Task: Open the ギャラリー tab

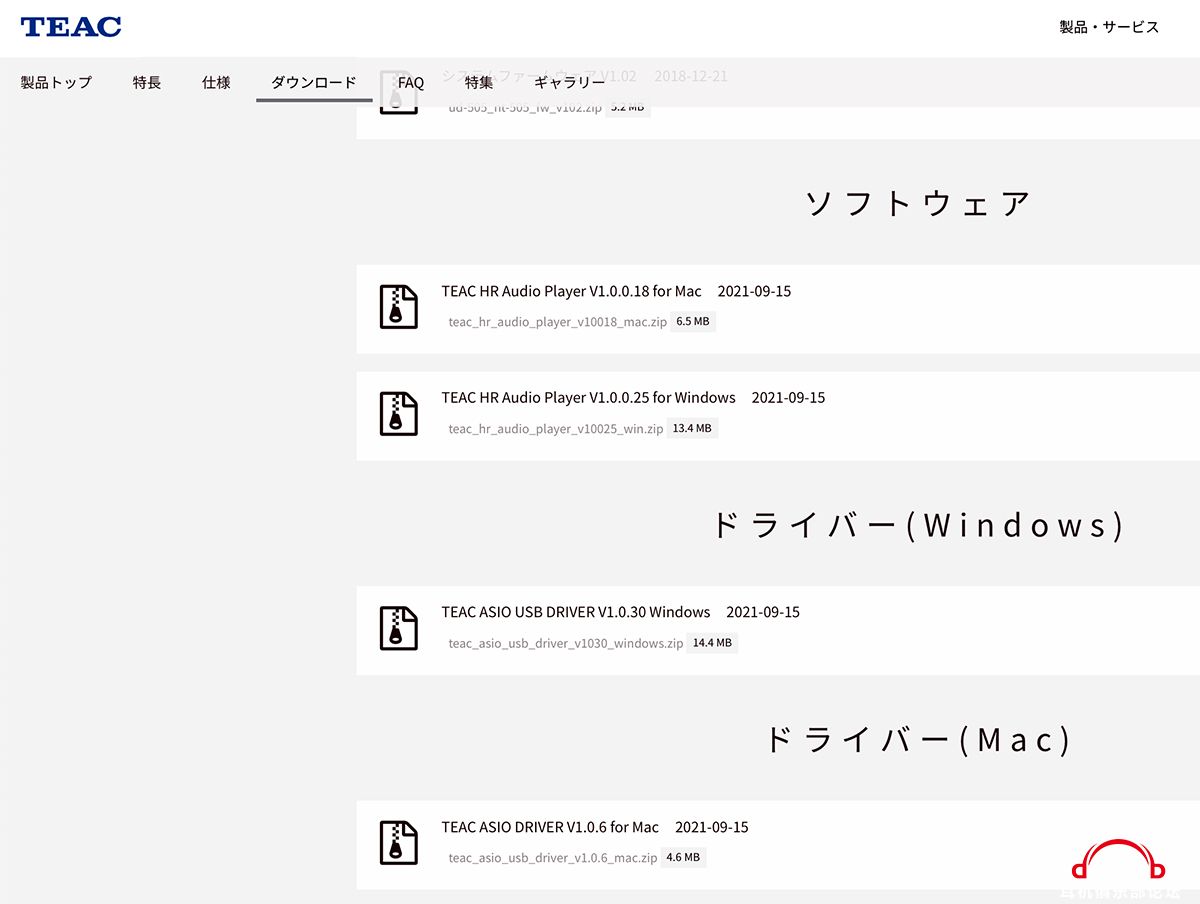Action: click(570, 82)
